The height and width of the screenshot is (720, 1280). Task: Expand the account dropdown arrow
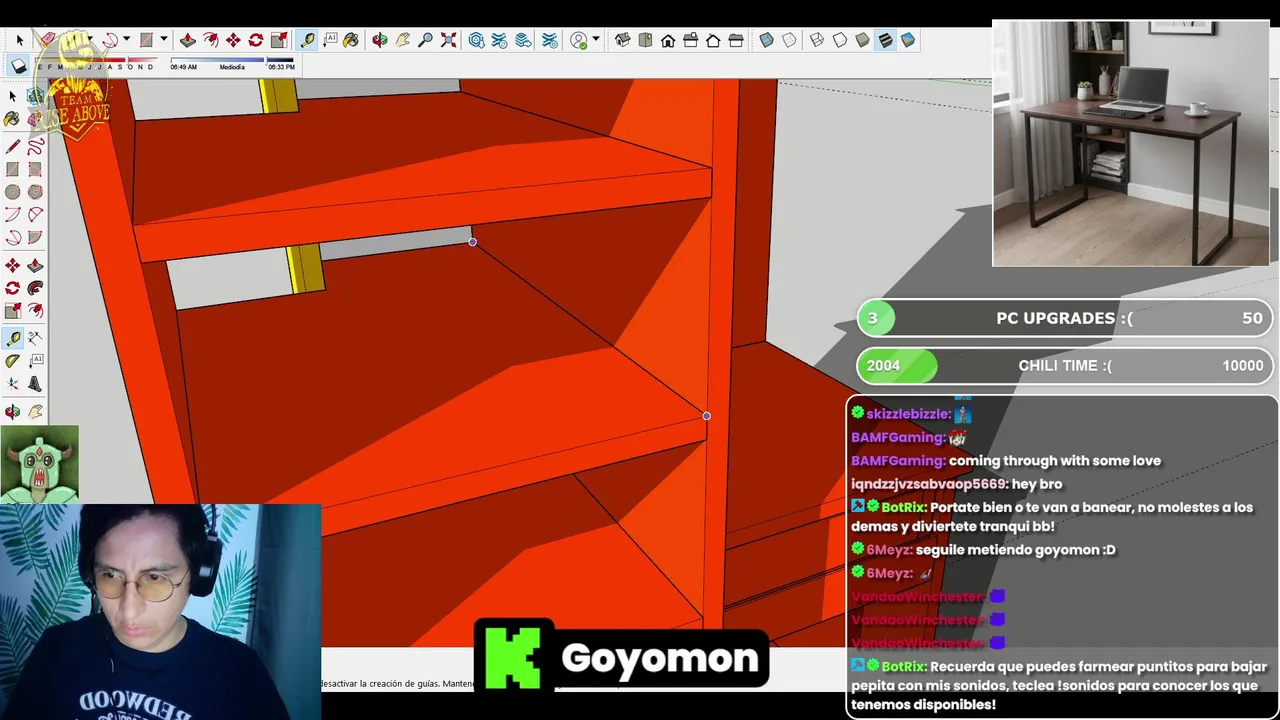596,40
